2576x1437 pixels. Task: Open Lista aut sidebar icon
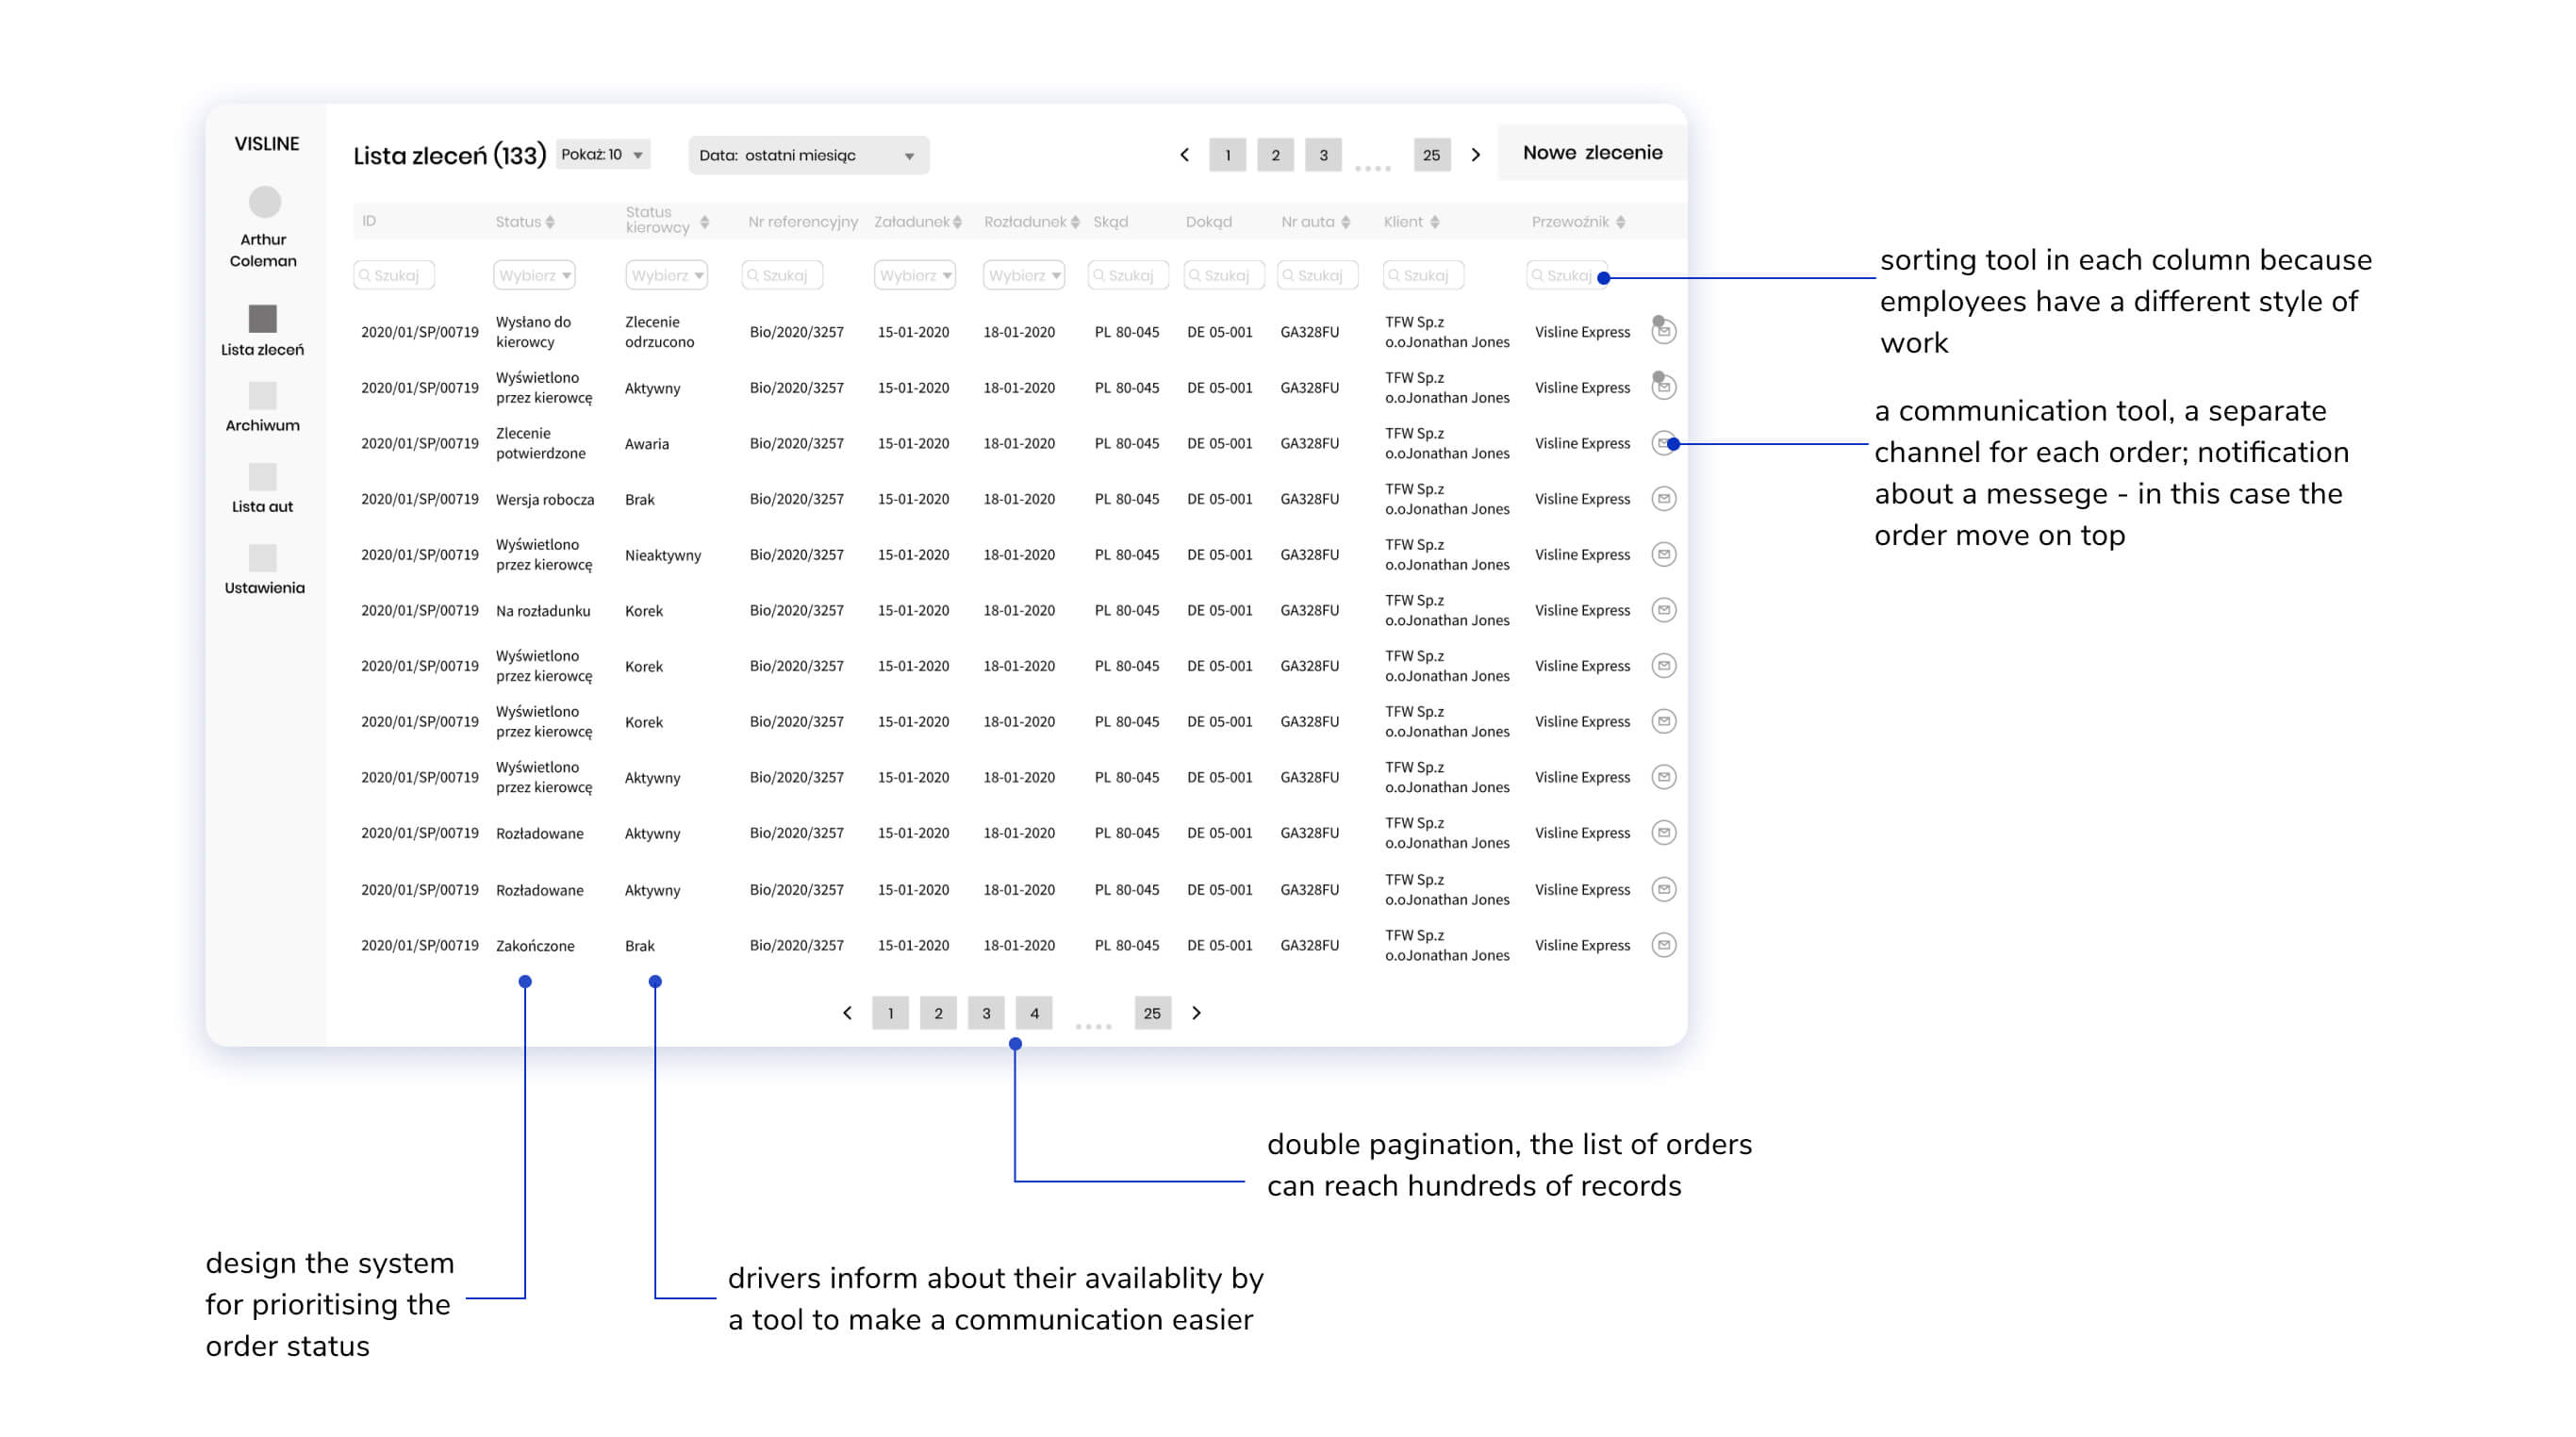coord(262,476)
